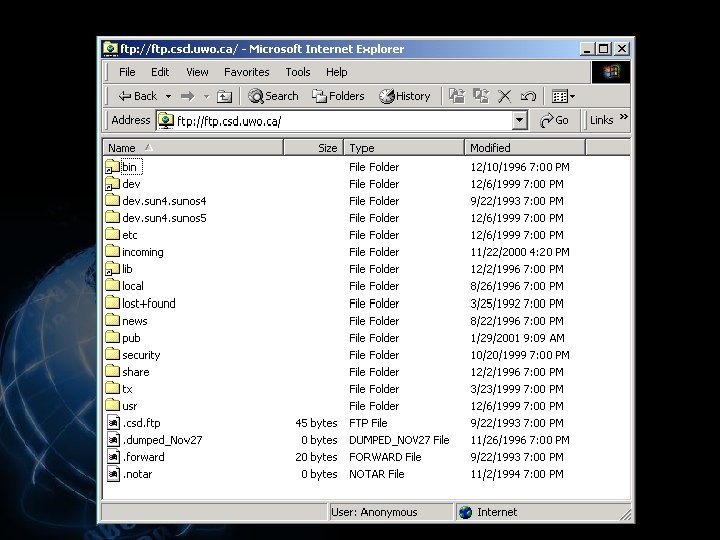The width and height of the screenshot is (720, 540).
Task: Select the etc folder icon
Action: point(112,235)
